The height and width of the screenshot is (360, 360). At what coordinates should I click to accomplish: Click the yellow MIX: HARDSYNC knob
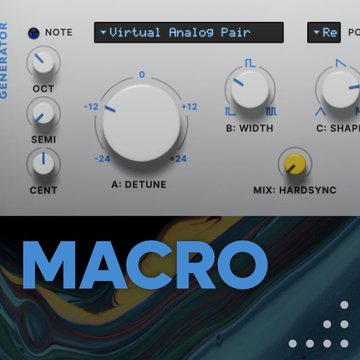click(x=295, y=164)
